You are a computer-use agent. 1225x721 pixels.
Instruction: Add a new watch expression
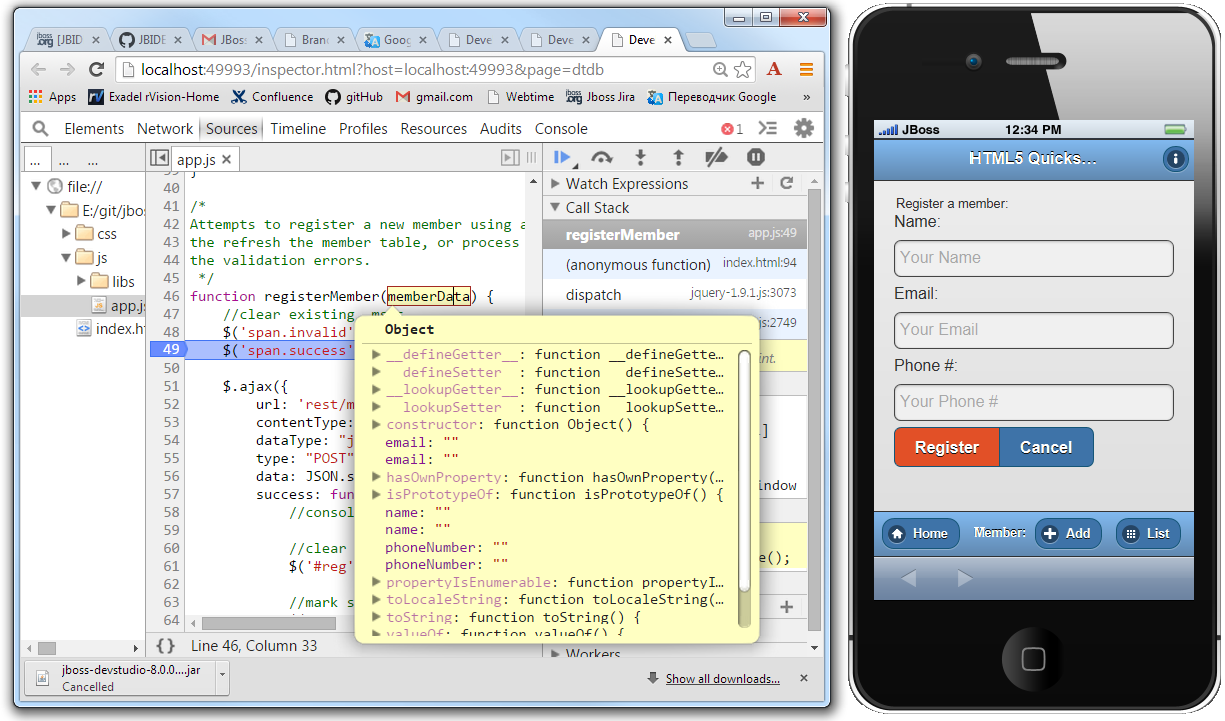tap(757, 183)
